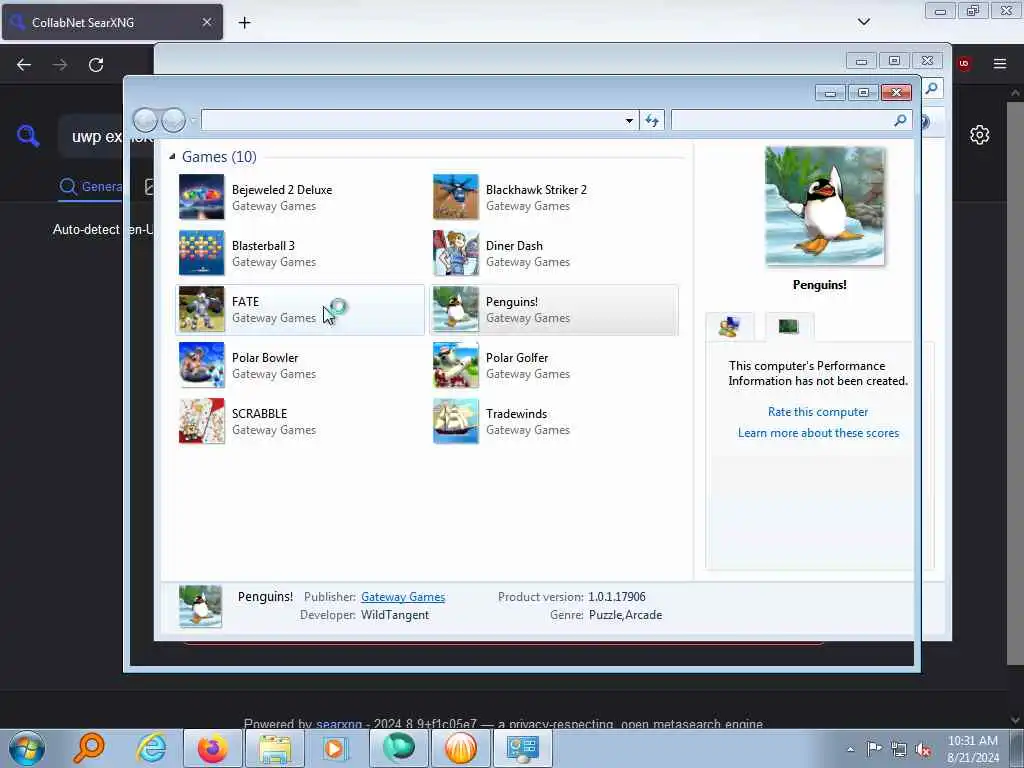The width and height of the screenshot is (1024, 768).
Task: Open Rate this computer link
Action: pos(818,411)
